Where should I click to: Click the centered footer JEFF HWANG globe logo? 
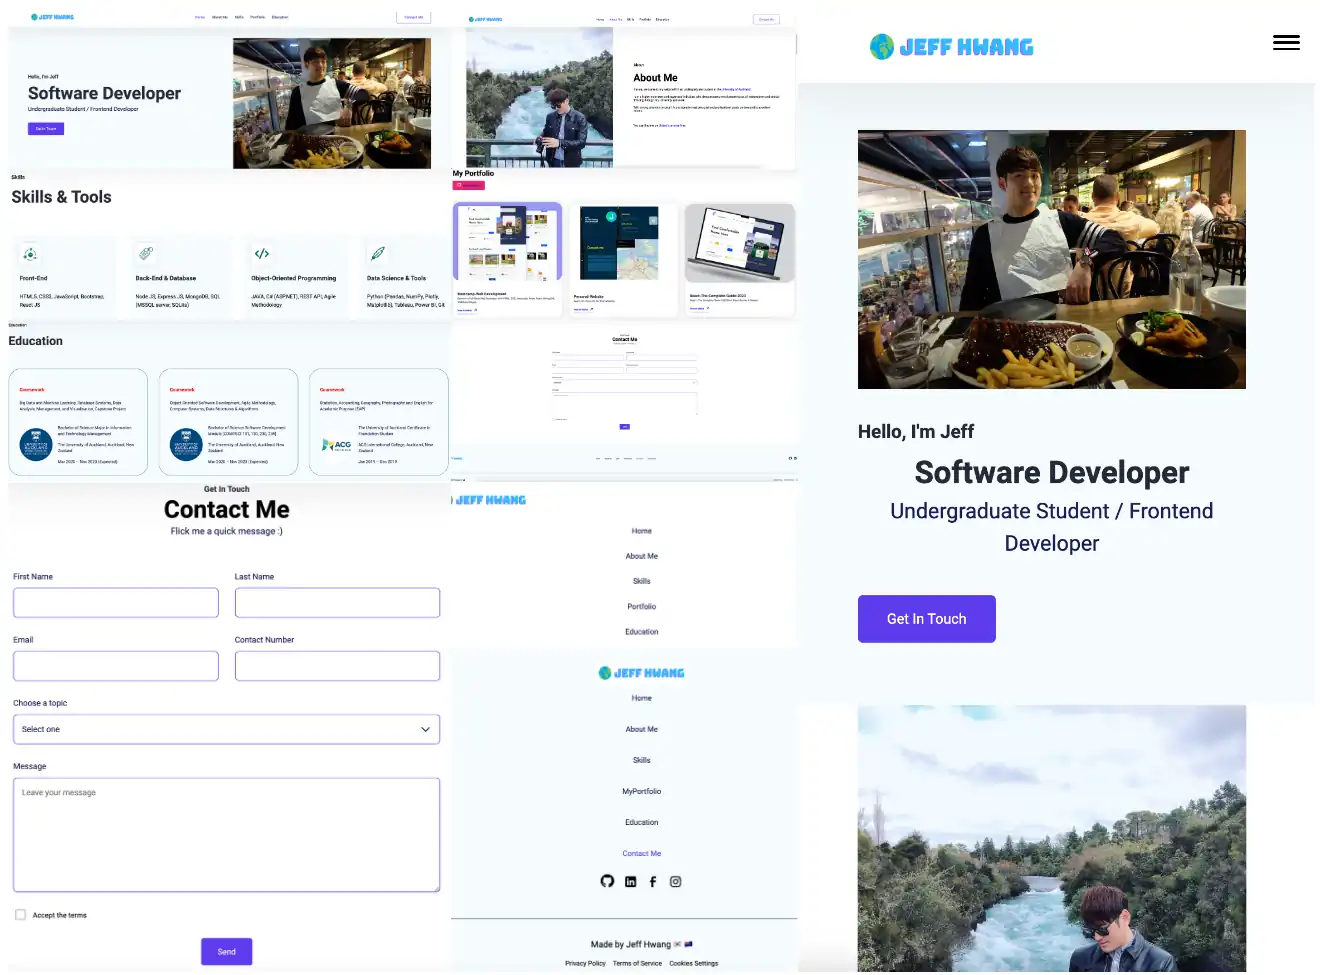(641, 673)
